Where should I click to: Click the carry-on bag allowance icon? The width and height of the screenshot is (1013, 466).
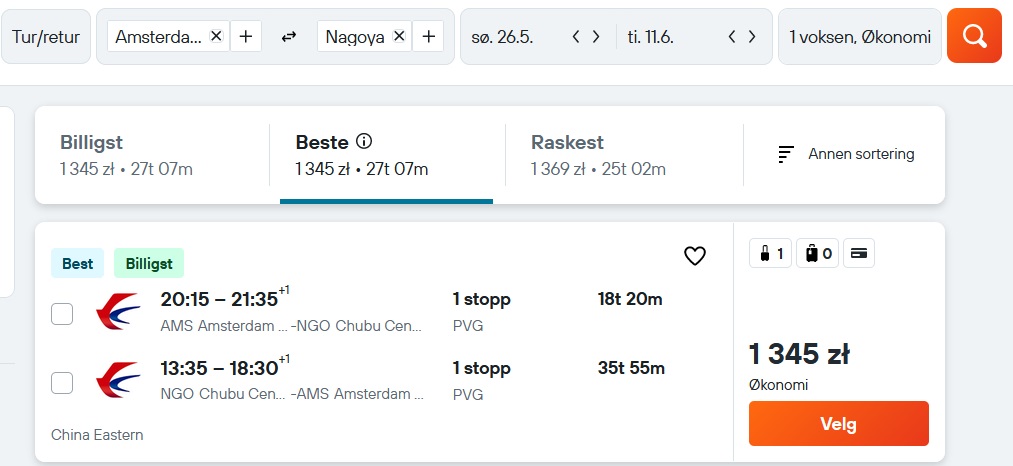pos(771,253)
